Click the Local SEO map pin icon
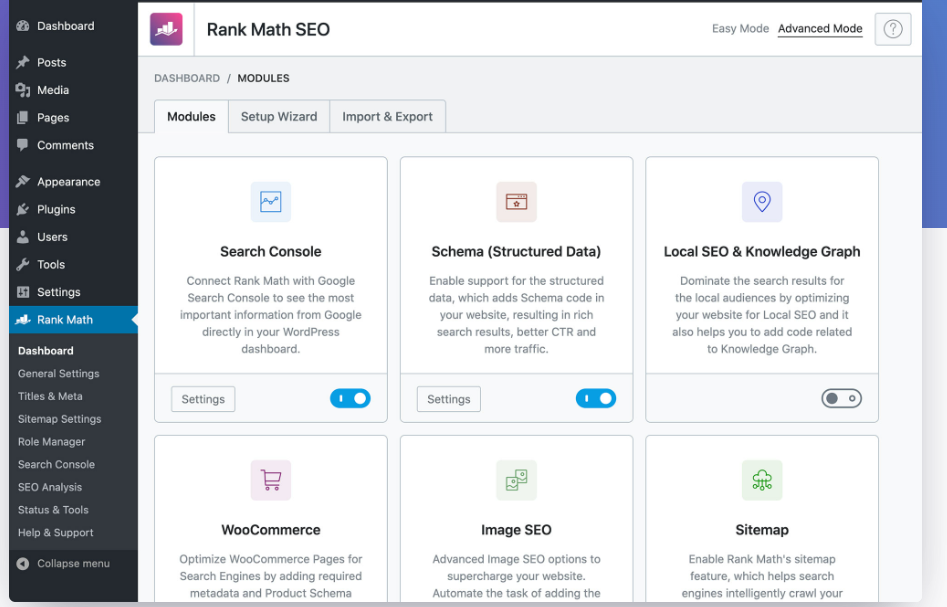This screenshot has width=947, height=607. point(762,202)
